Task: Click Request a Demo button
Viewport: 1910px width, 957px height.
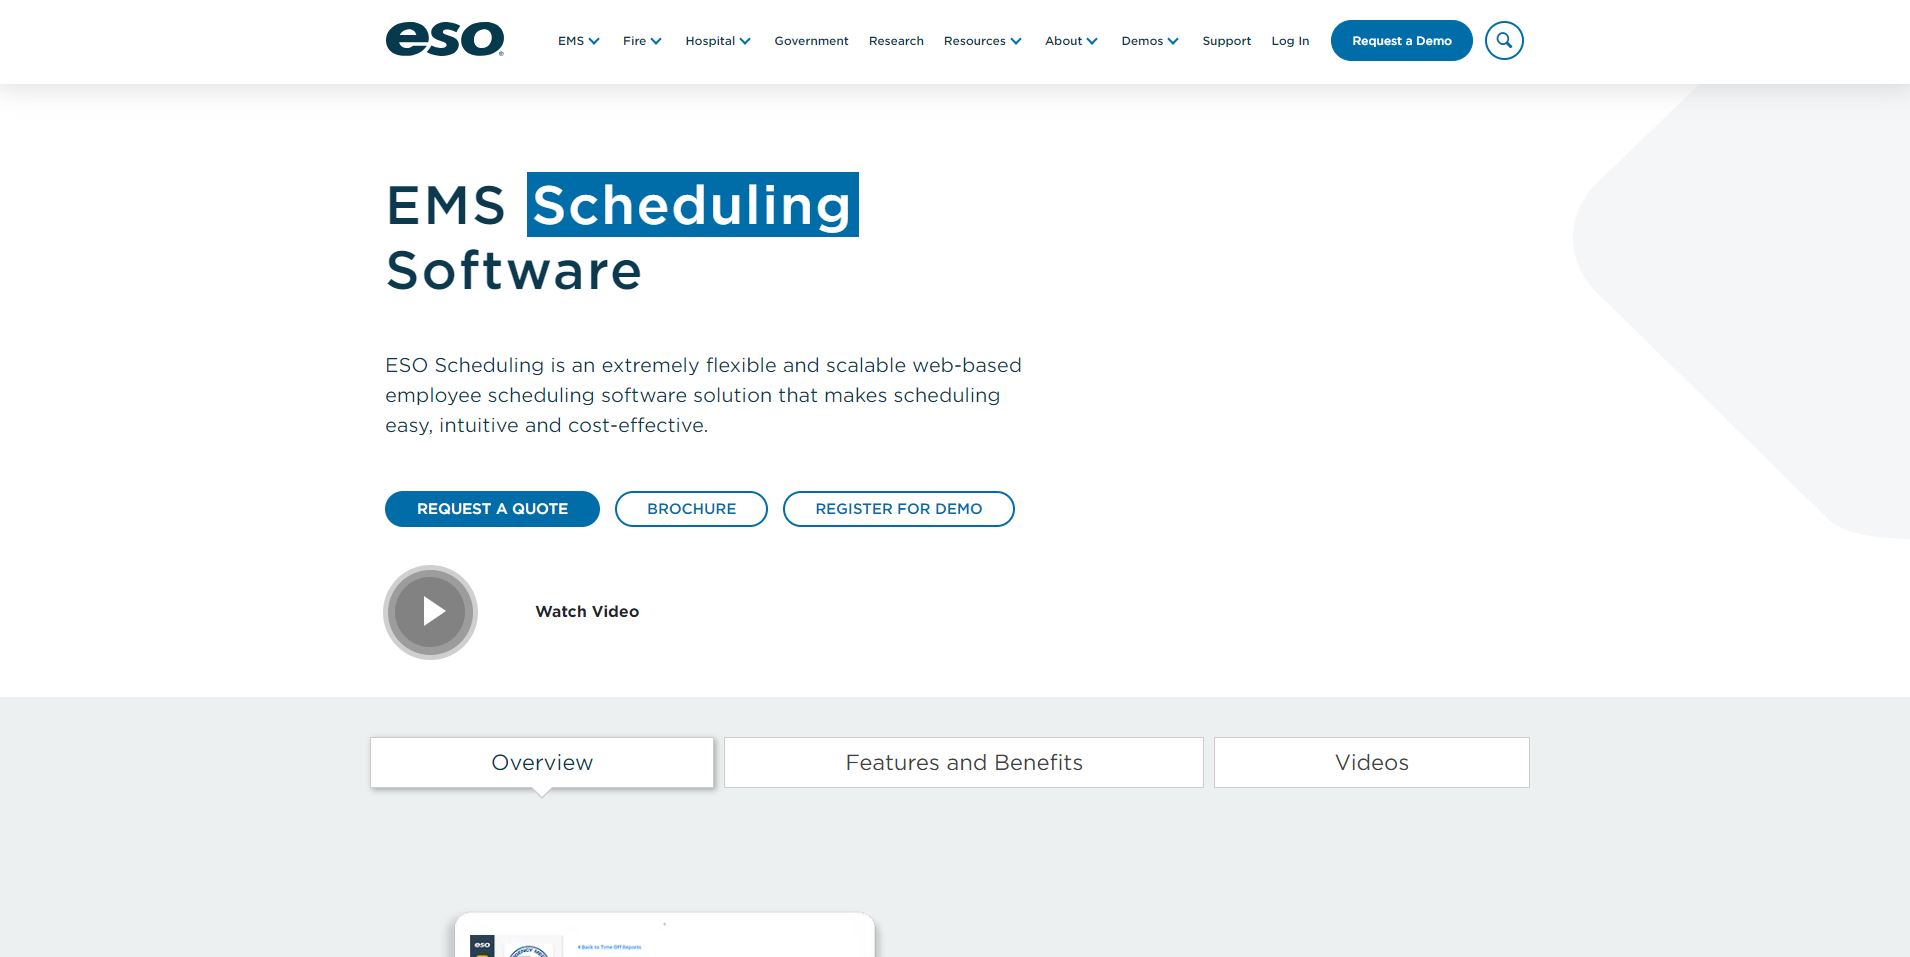Action: [1401, 41]
